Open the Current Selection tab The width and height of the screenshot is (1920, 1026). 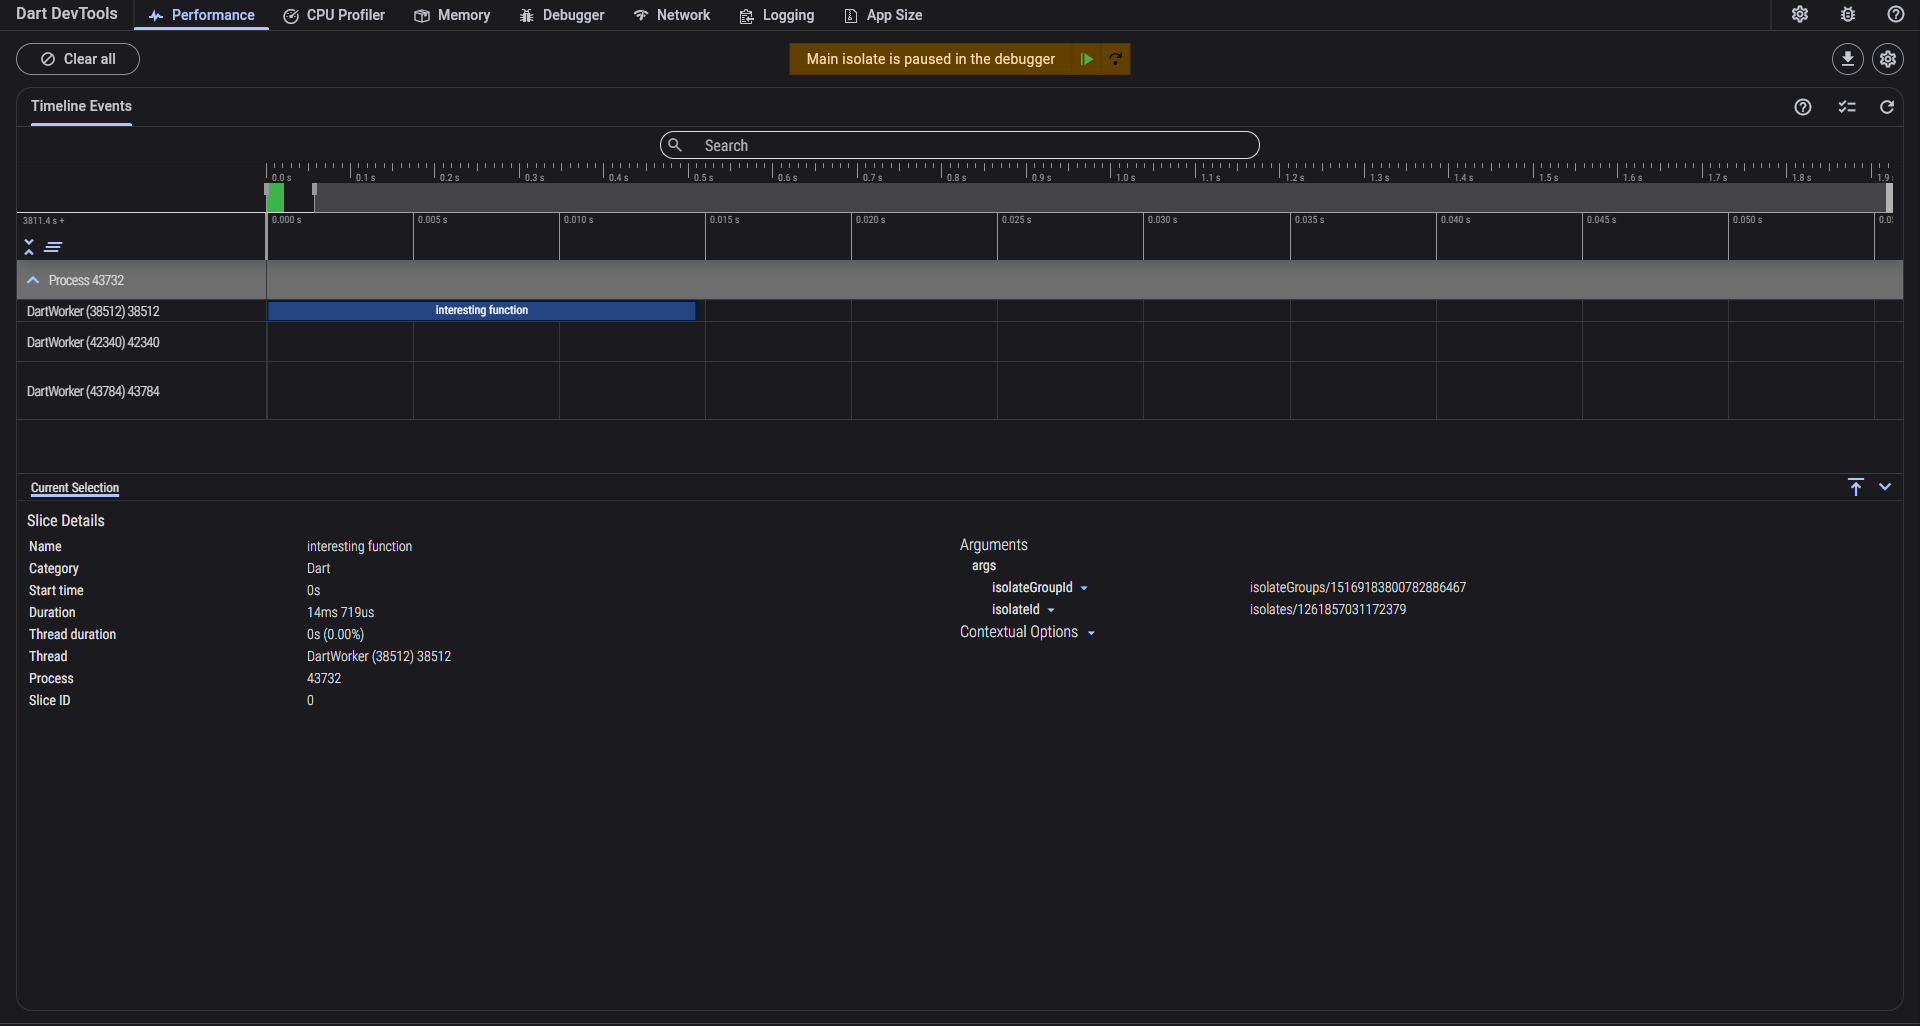coord(75,488)
